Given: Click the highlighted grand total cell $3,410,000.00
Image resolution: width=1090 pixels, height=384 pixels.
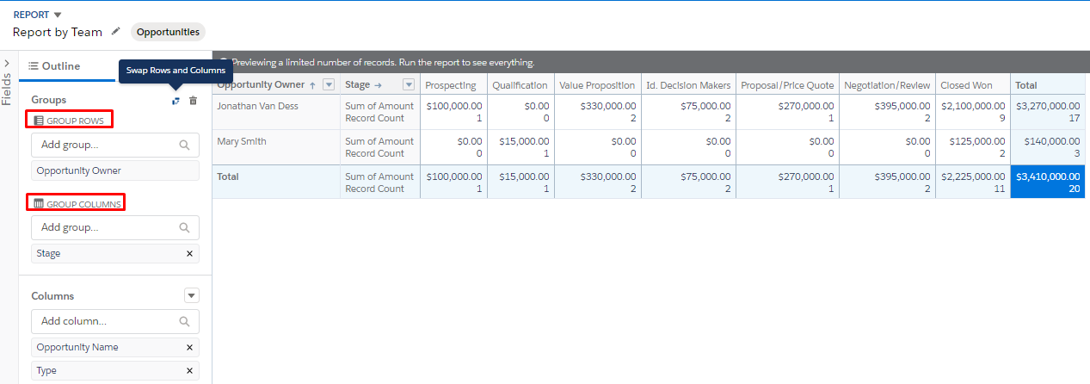Looking at the screenshot, I should point(1049,182).
